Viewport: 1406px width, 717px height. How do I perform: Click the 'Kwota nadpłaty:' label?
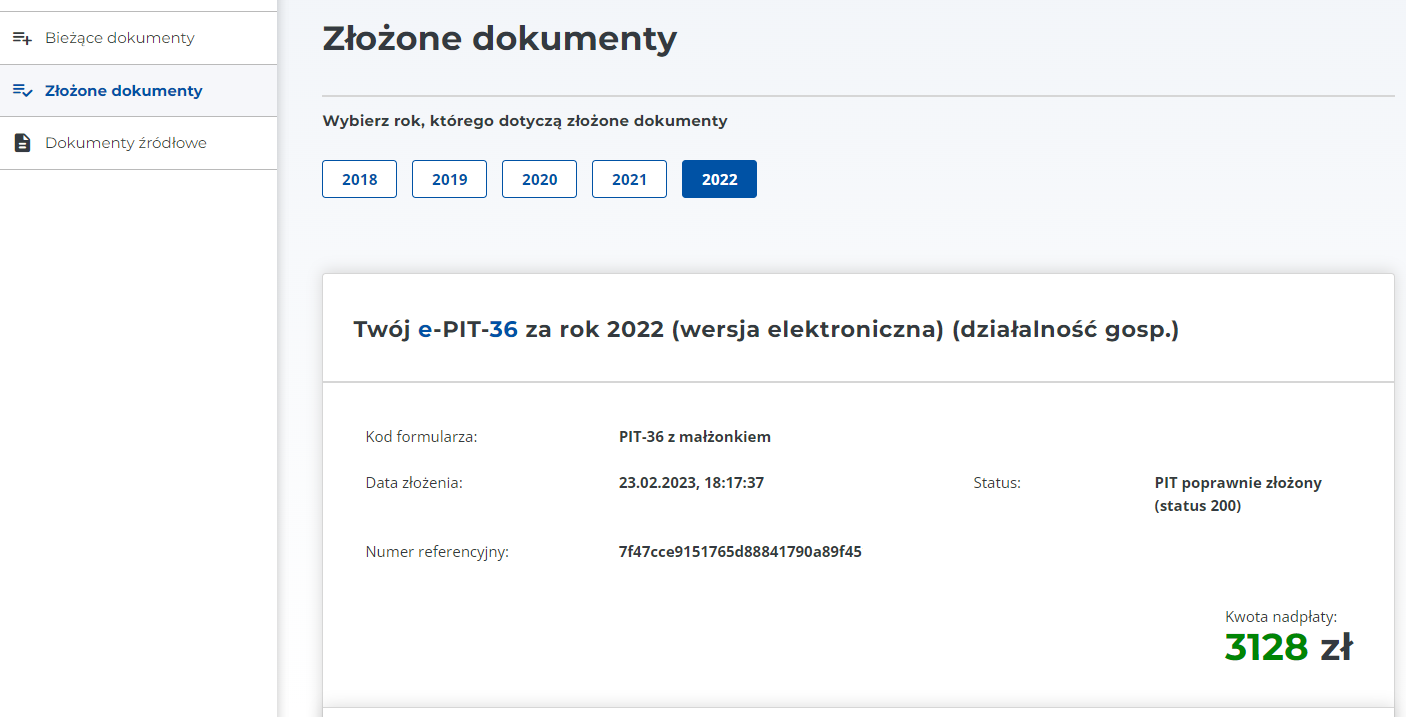tap(1281, 617)
